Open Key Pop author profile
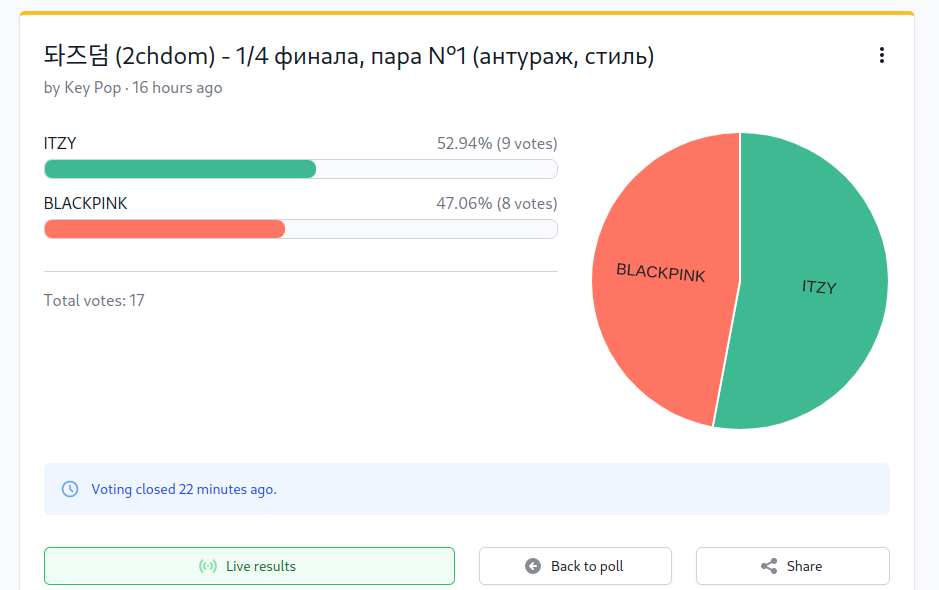939x590 pixels. (92, 87)
